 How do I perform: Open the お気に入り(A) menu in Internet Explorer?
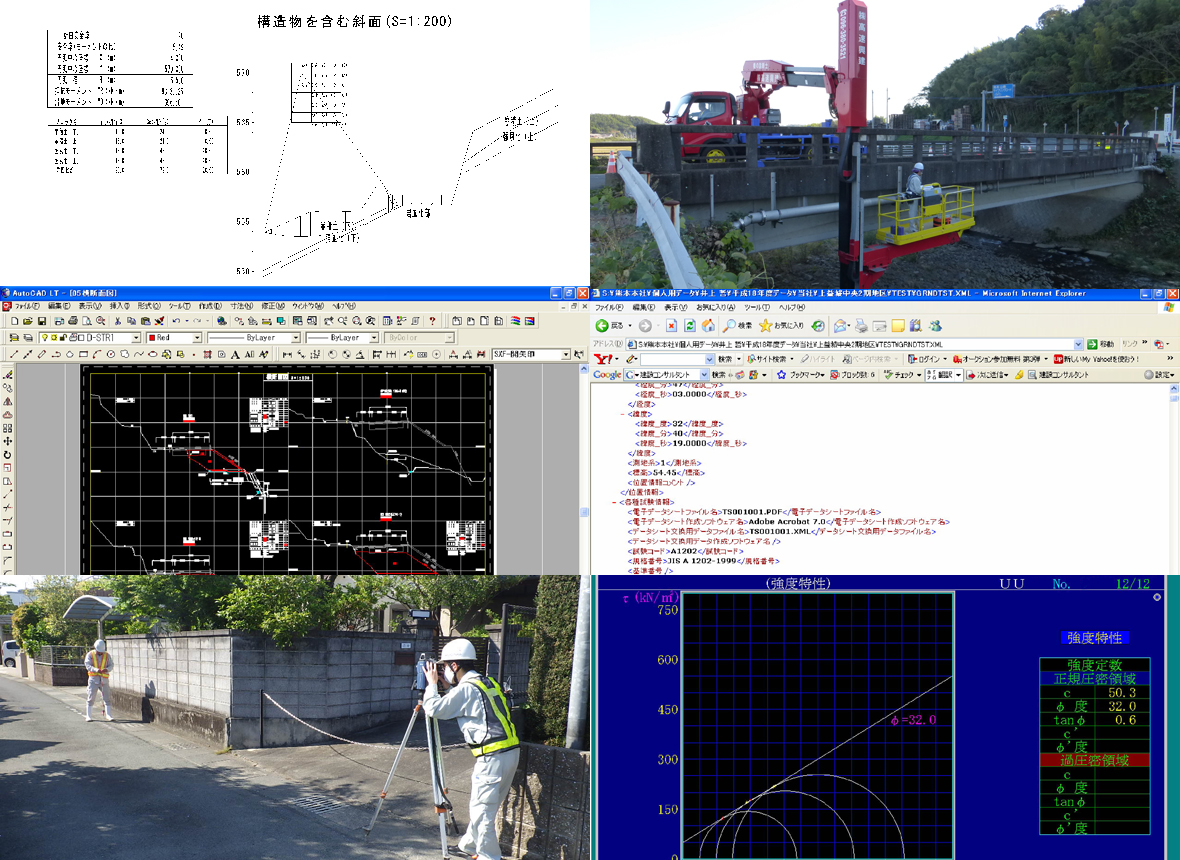(716, 308)
